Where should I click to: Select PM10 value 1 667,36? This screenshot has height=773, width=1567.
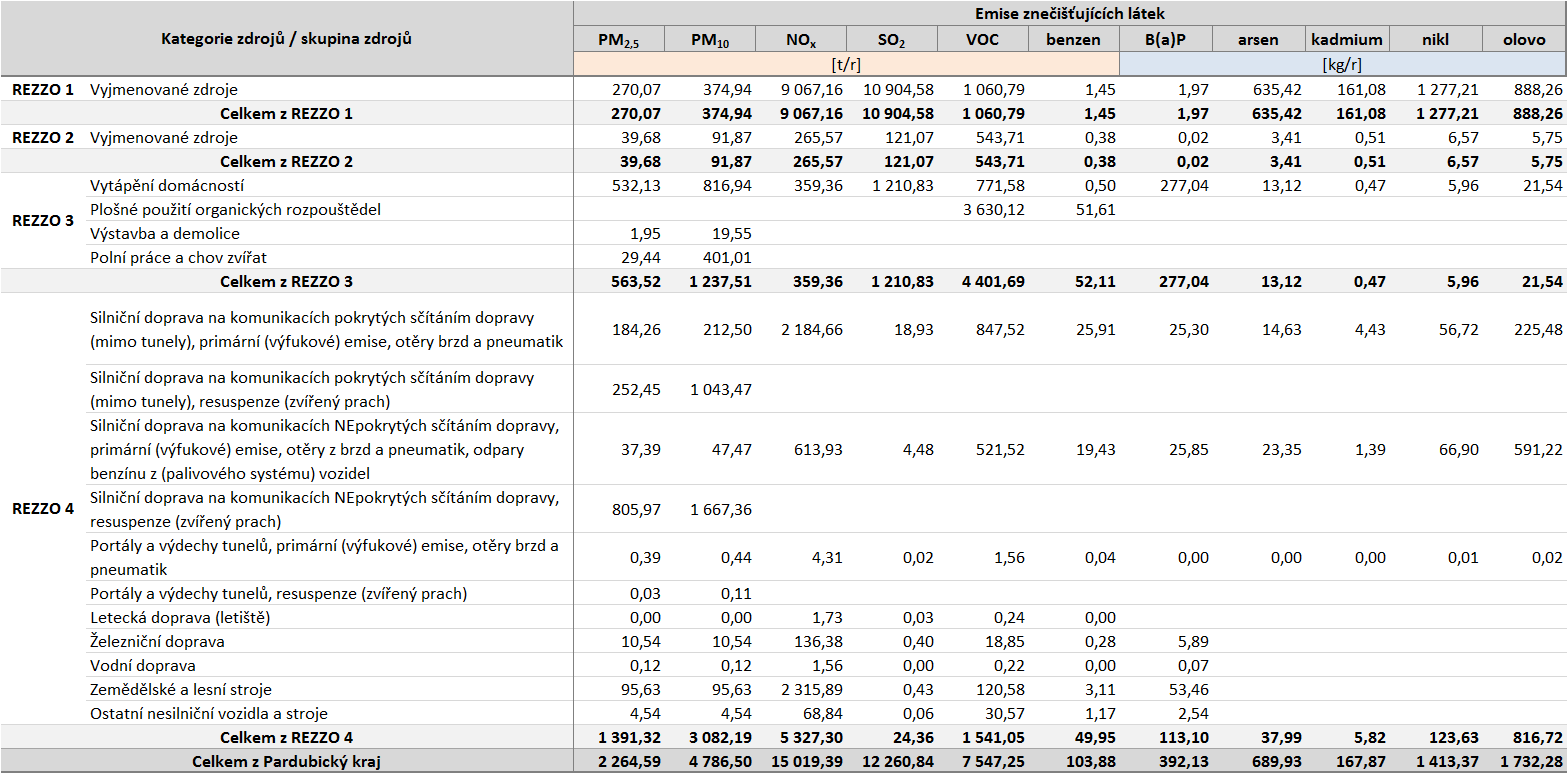click(x=722, y=509)
